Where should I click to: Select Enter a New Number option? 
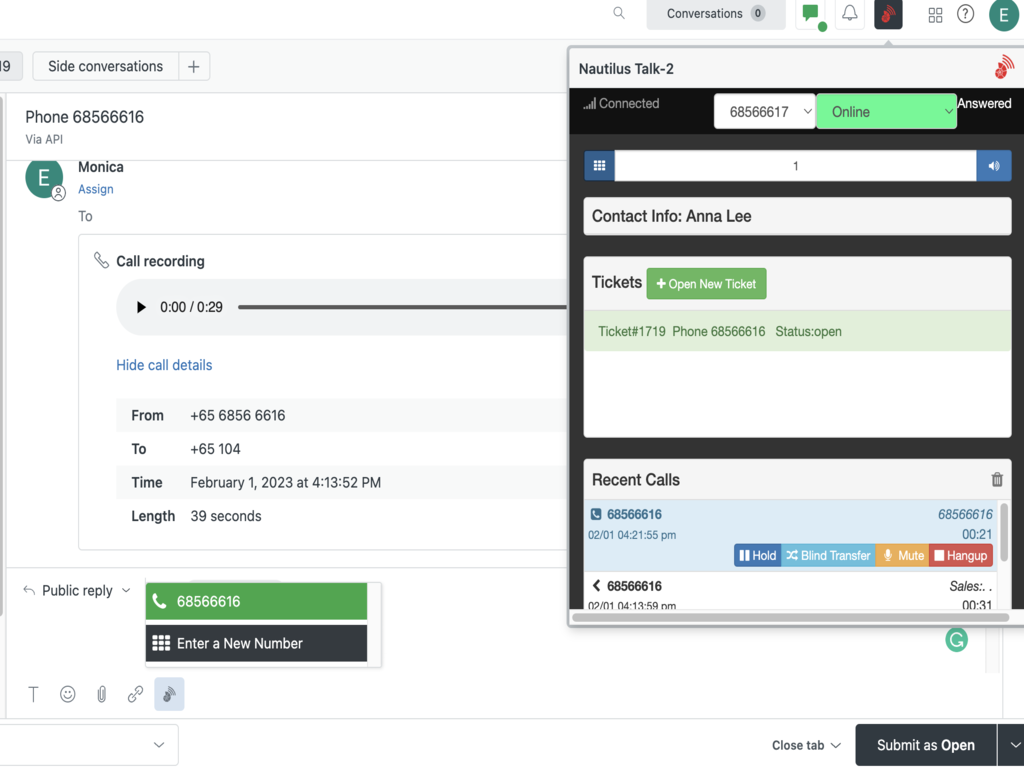pyautogui.click(x=256, y=644)
